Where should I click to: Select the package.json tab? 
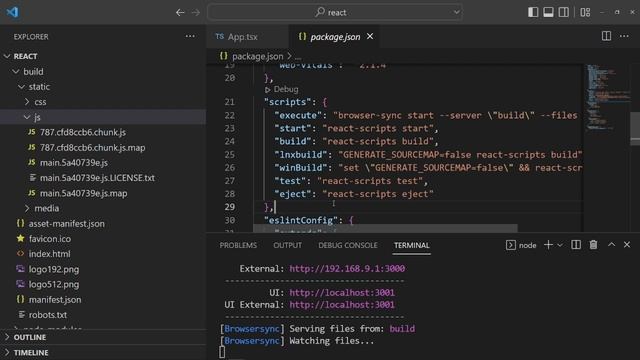[x=335, y=37]
